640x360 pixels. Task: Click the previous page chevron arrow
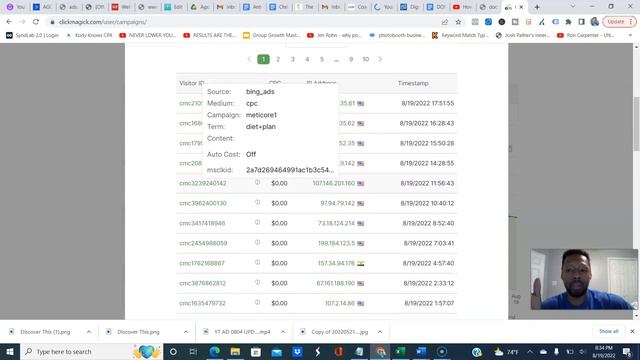point(249,59)
